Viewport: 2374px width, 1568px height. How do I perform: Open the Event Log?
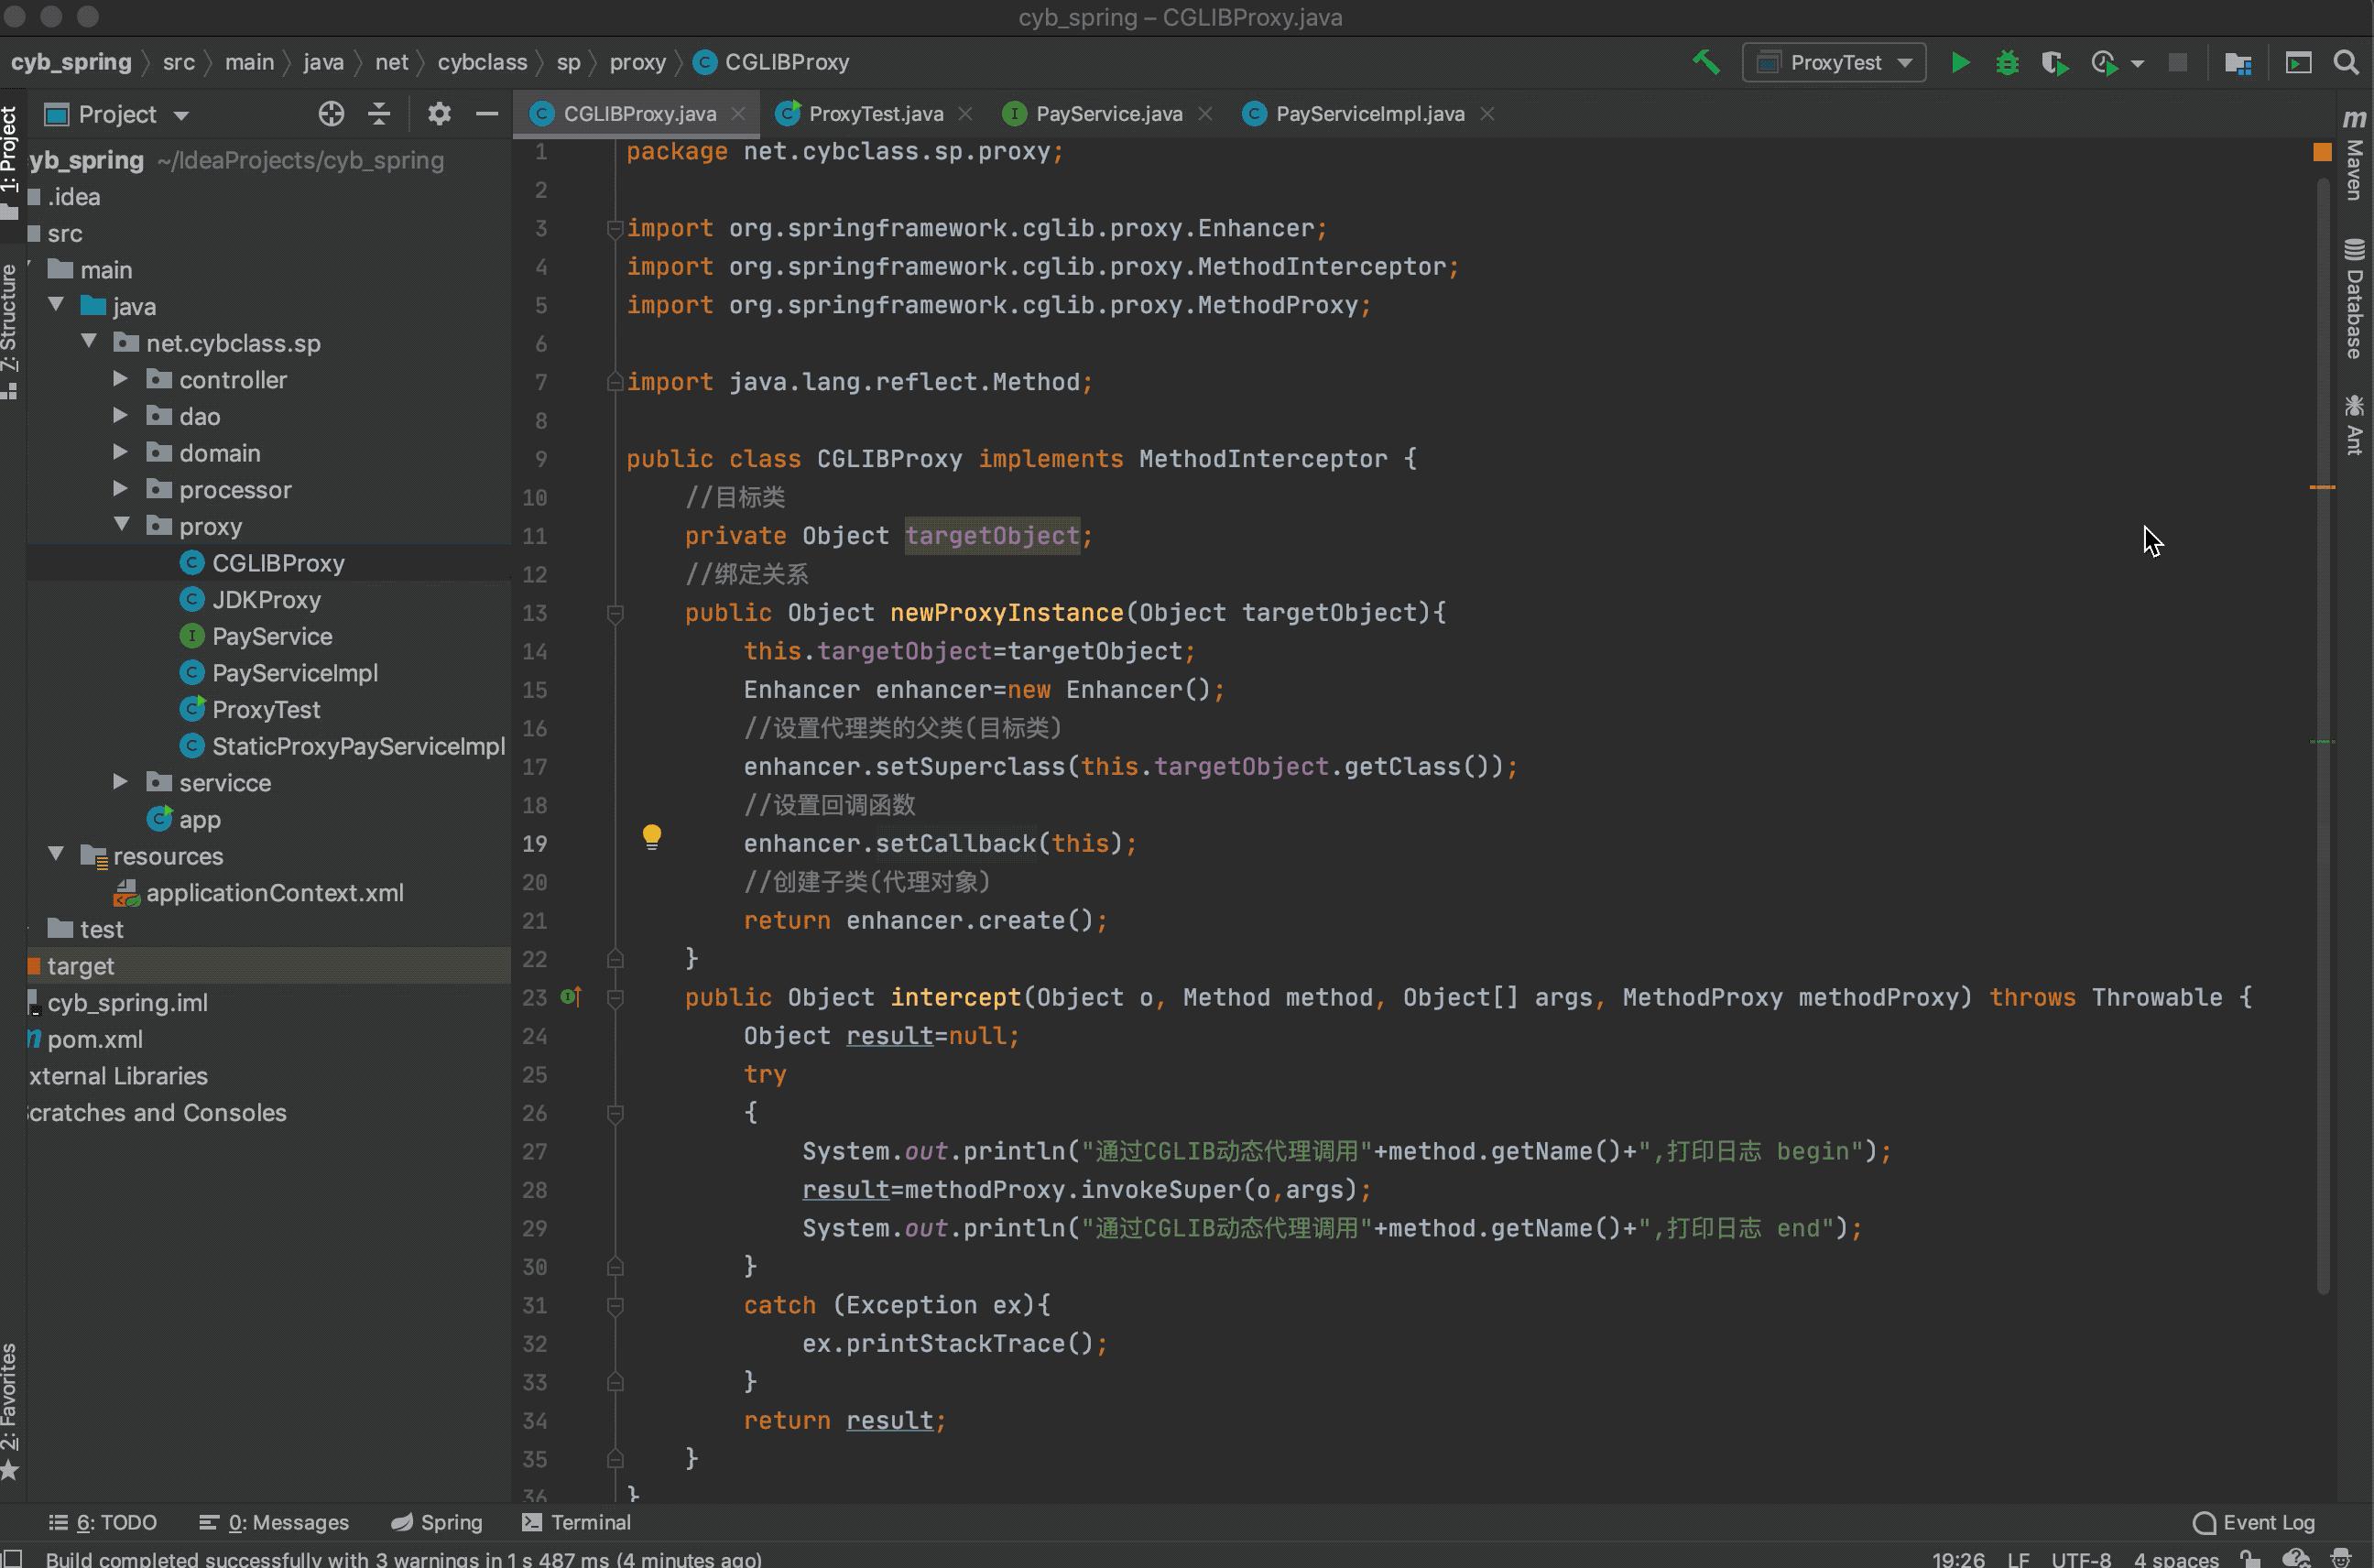[x=2254, y=1522]
